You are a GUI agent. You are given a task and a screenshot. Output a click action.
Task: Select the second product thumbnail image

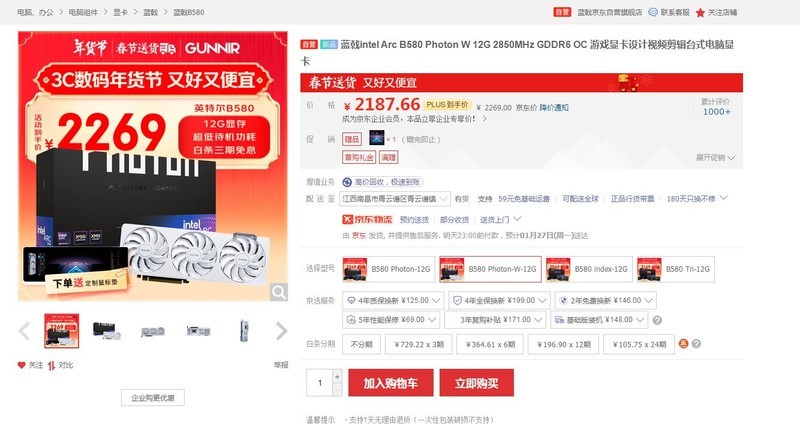(107, 331)
